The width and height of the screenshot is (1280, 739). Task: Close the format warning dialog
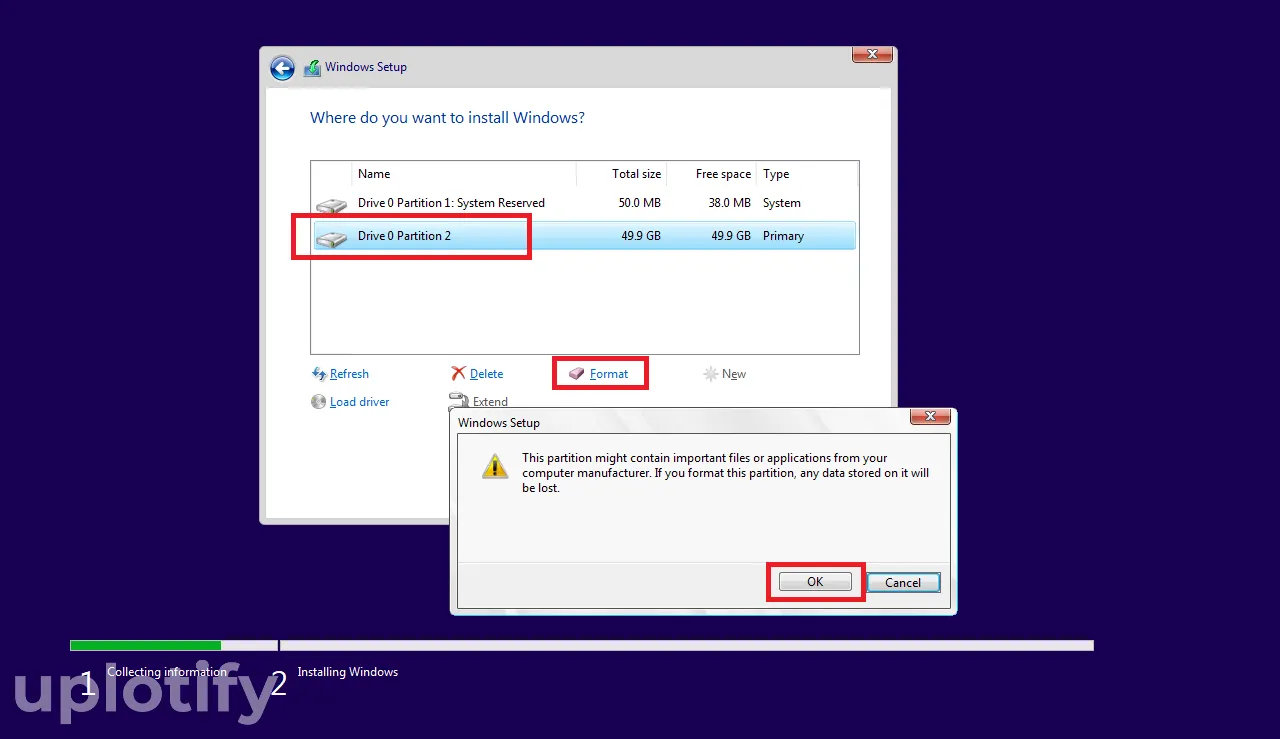pyautogui.click(x=930, y=416)
